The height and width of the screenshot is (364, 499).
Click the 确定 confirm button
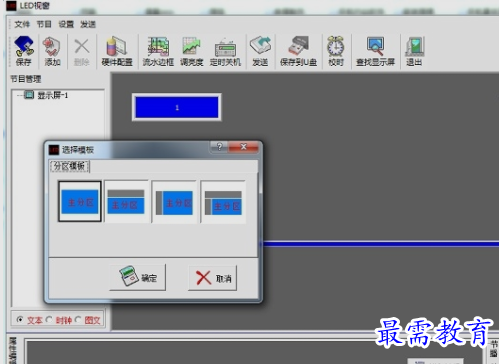138,277
